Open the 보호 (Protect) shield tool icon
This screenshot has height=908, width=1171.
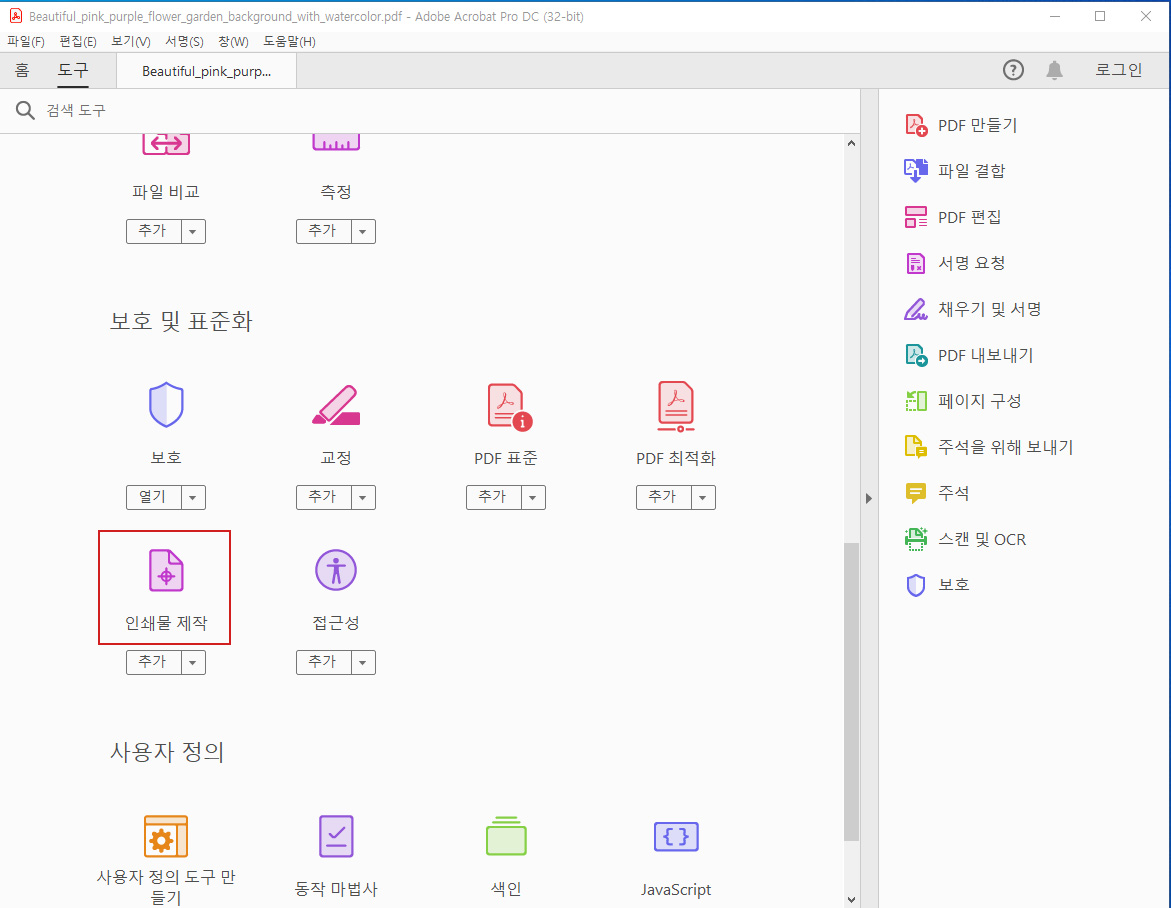coord(166,405)
